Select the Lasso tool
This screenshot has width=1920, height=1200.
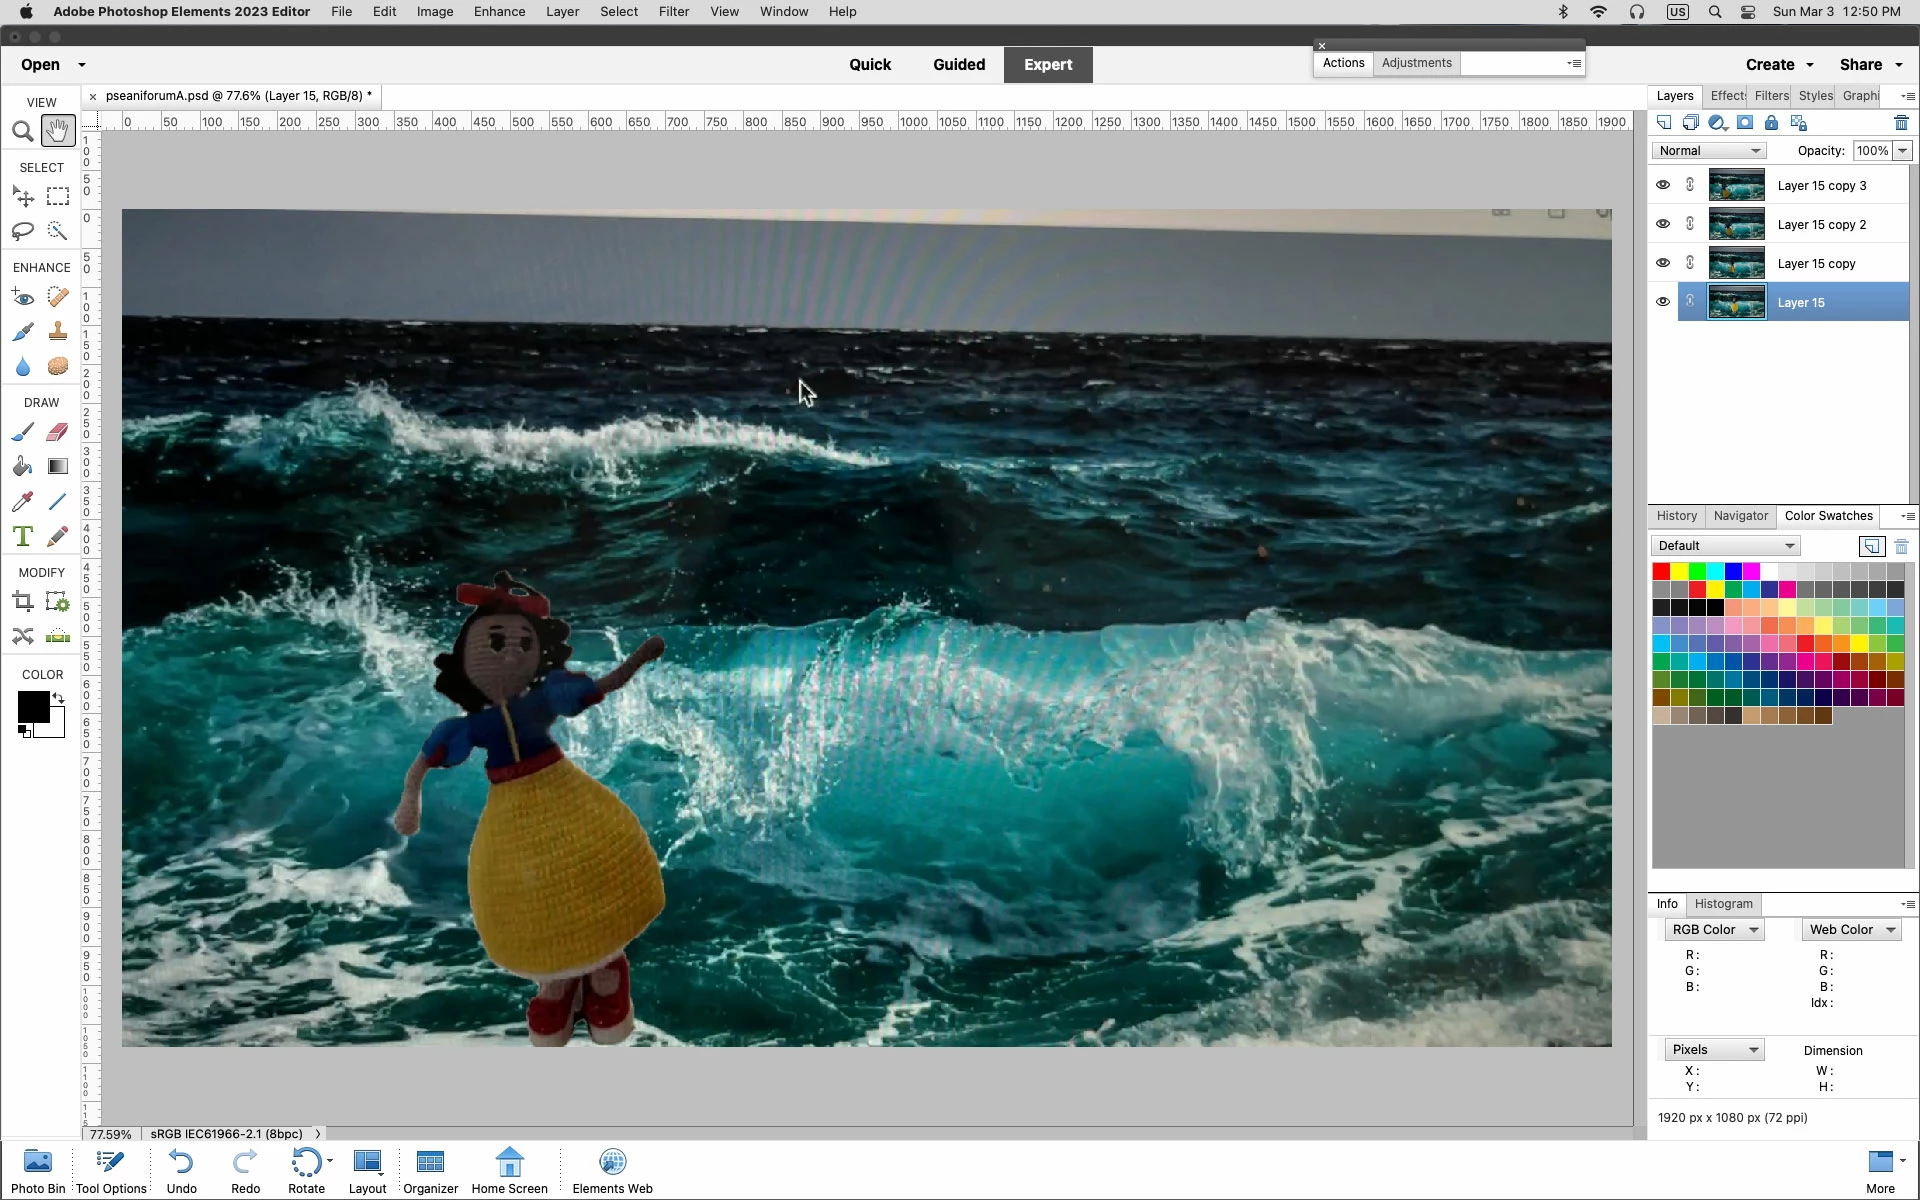(22, 231)
